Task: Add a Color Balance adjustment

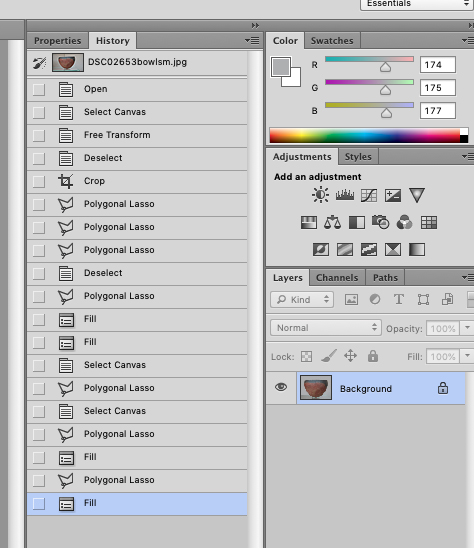Action: [332, 222]
